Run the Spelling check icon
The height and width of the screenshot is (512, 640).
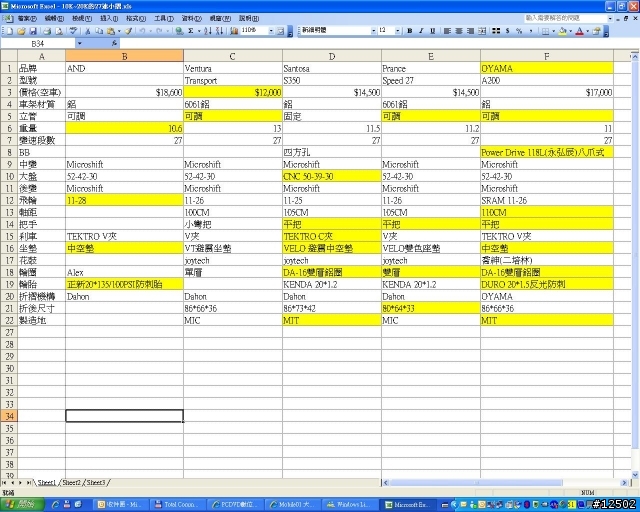[x=73, y=31]
